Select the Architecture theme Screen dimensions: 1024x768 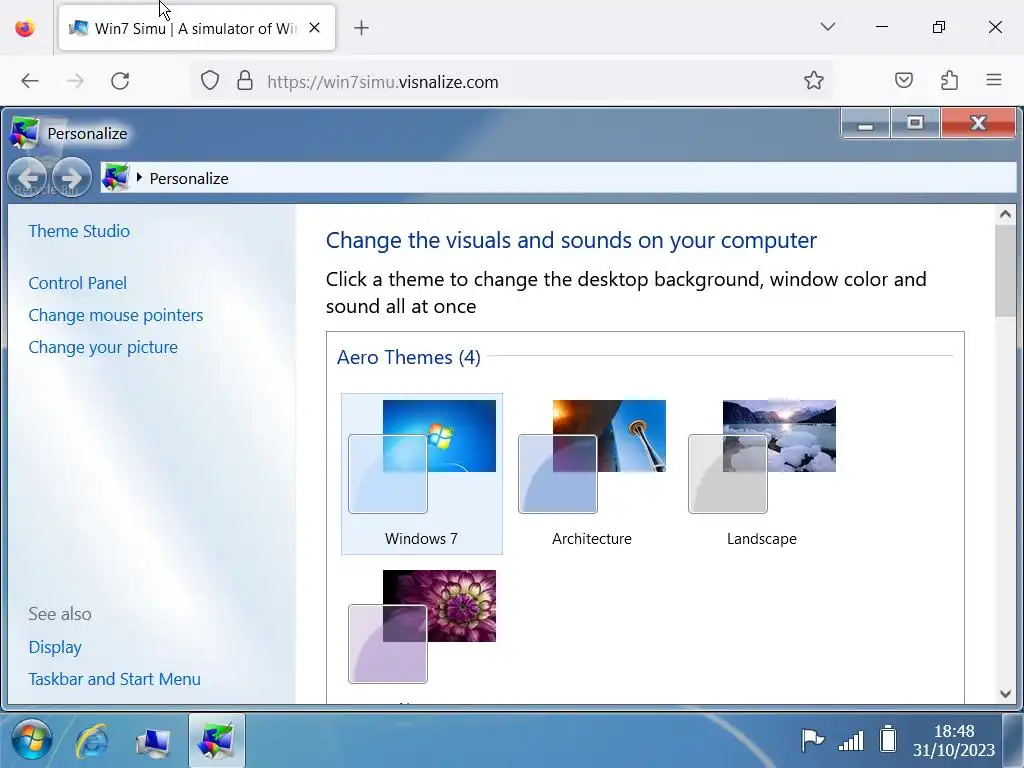[592, 473]
